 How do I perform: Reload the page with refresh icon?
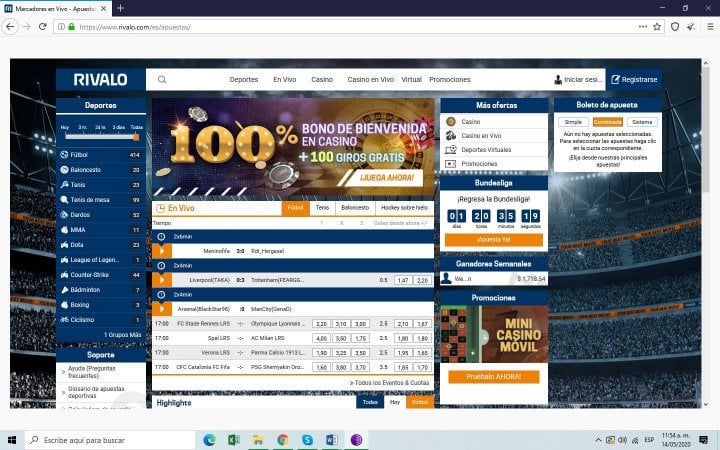(x=43, y=27)
